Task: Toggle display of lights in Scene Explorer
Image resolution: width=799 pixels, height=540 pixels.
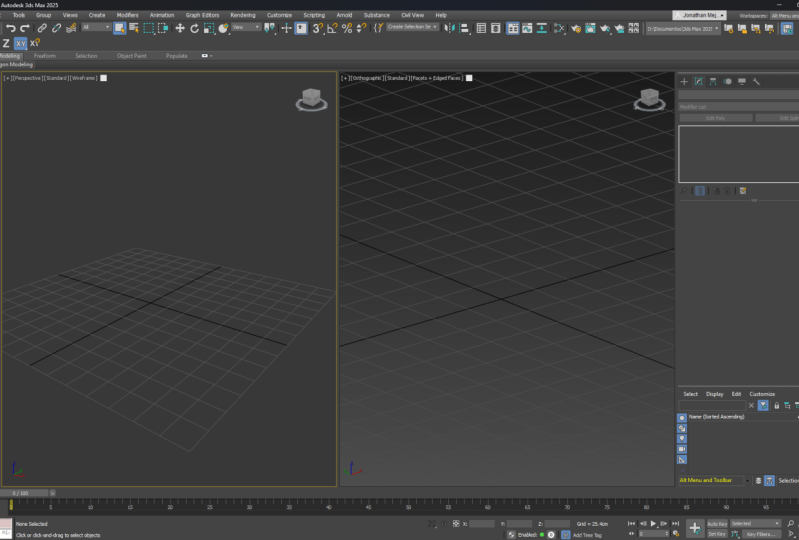Action: (682, 439)
